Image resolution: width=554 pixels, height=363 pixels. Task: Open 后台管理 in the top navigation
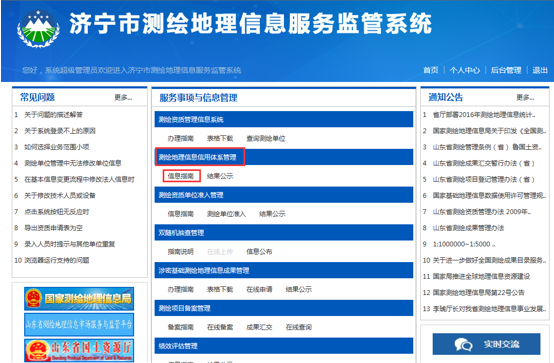[506, 70]
